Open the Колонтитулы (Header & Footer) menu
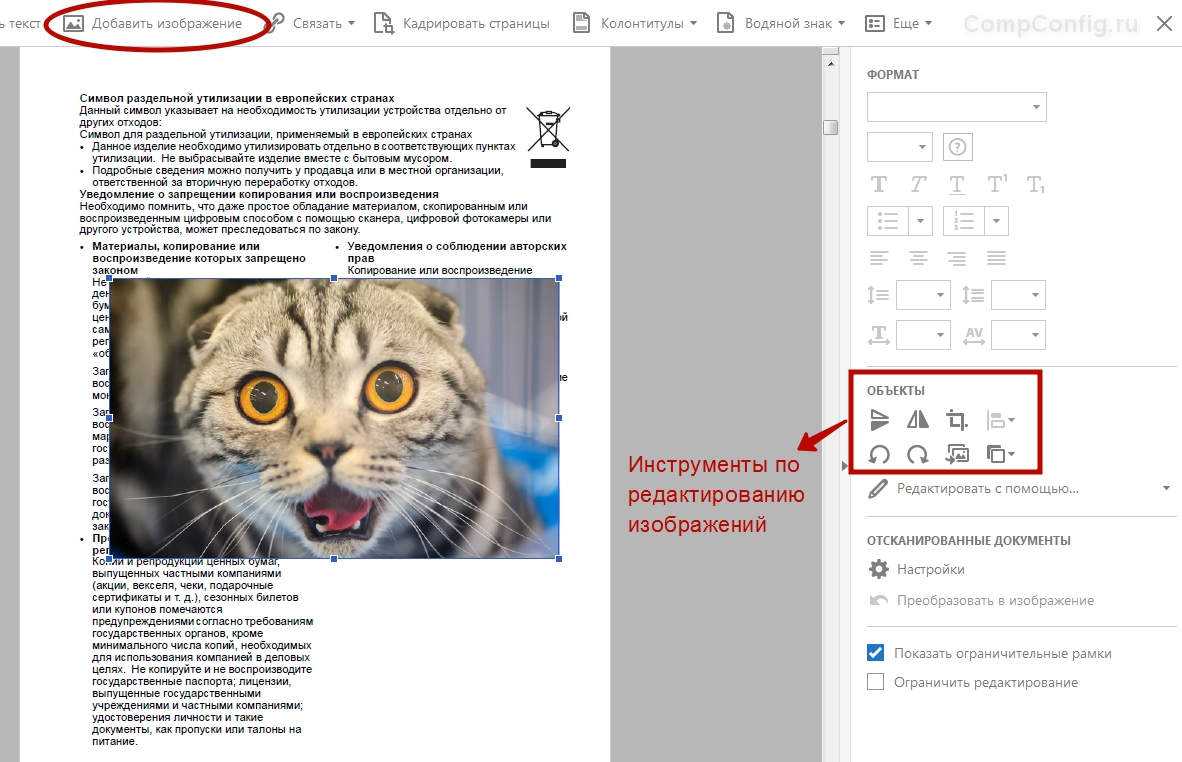This screenshot has width=1182, height=762. click(x=635, y=23)
